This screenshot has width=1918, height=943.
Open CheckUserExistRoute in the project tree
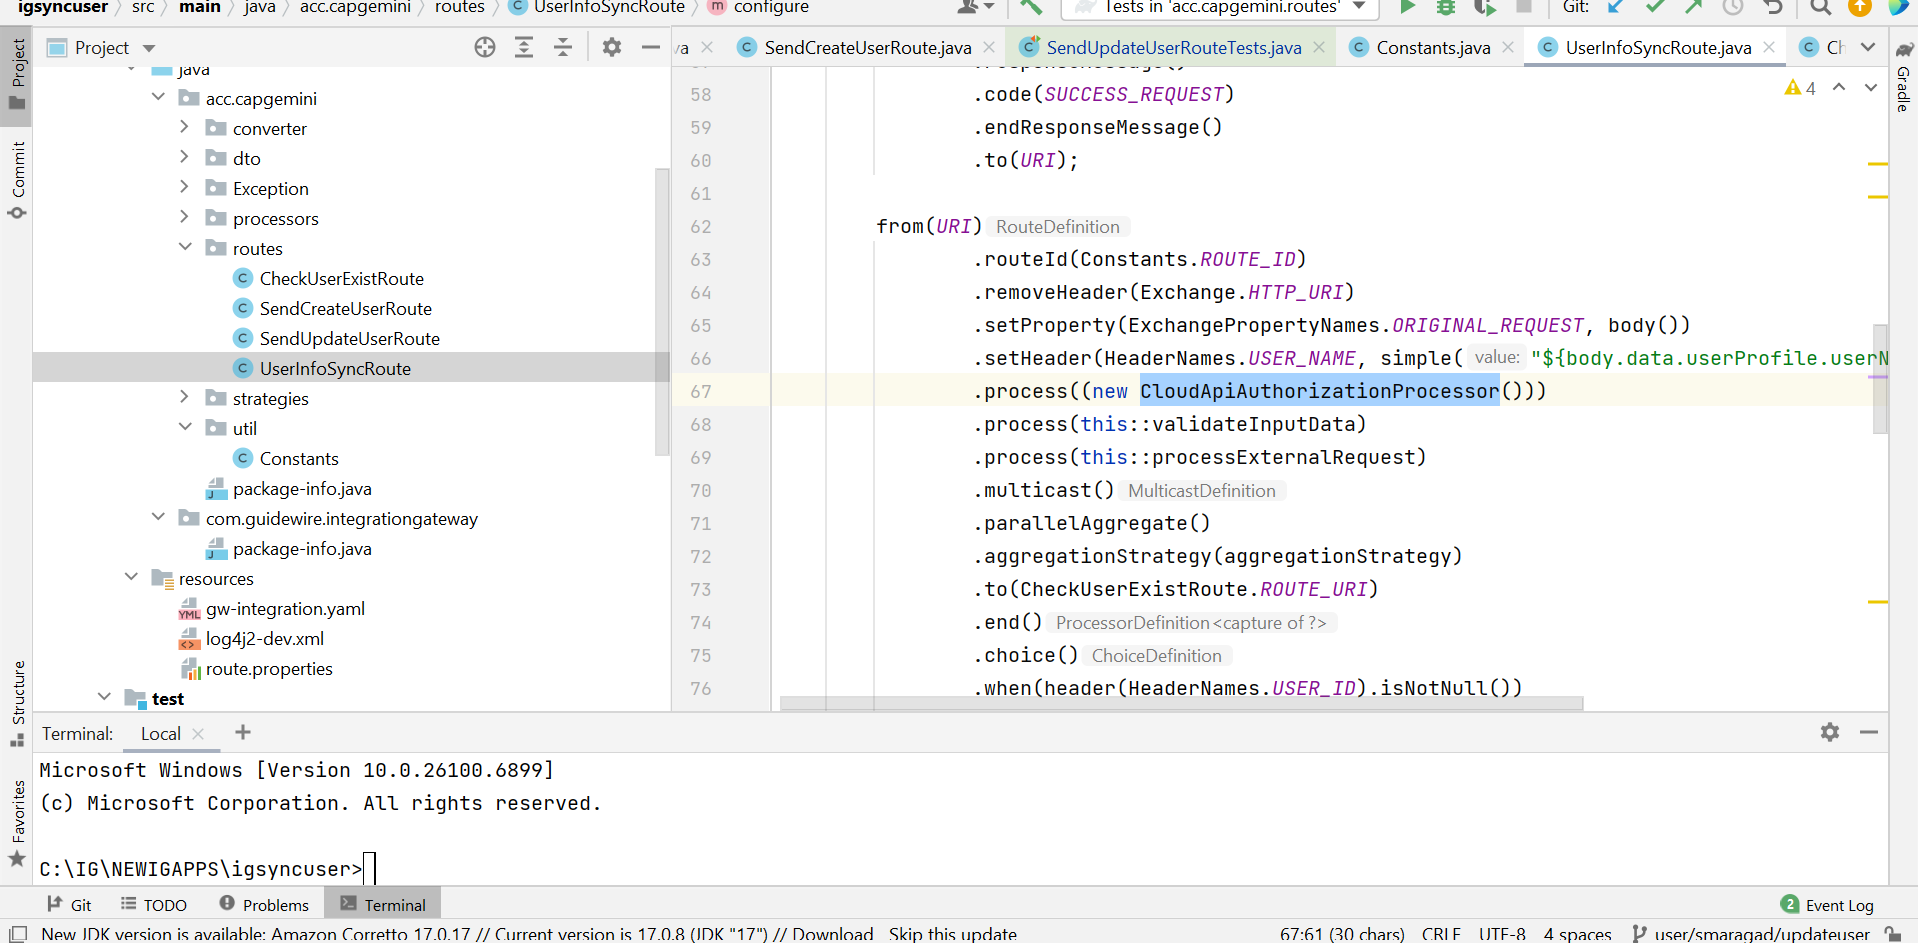(x=341, y=279)
